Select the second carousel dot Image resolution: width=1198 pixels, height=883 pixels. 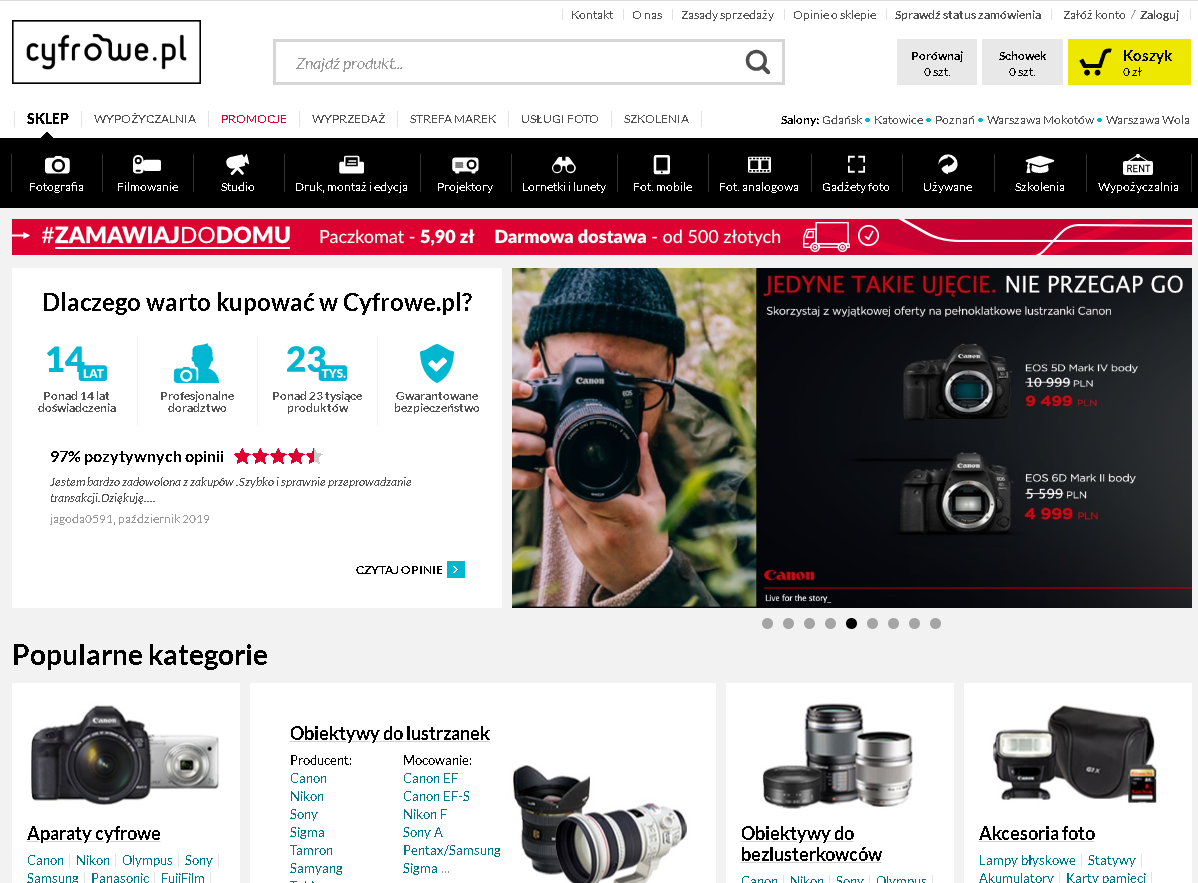point(788,623)
